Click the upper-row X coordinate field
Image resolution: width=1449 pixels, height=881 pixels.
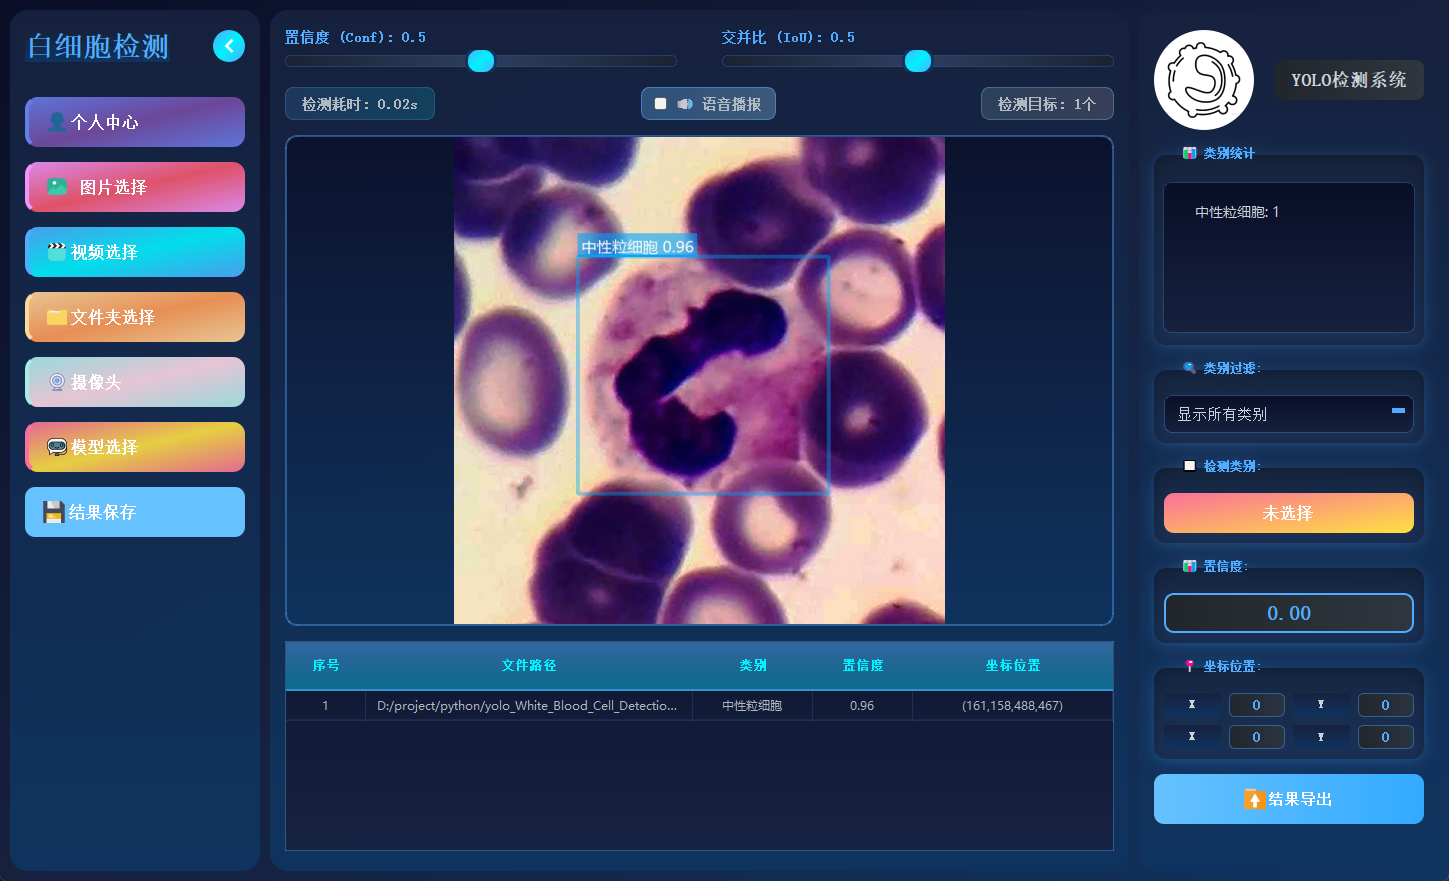pyautogui.click(x=1257, y=705)
